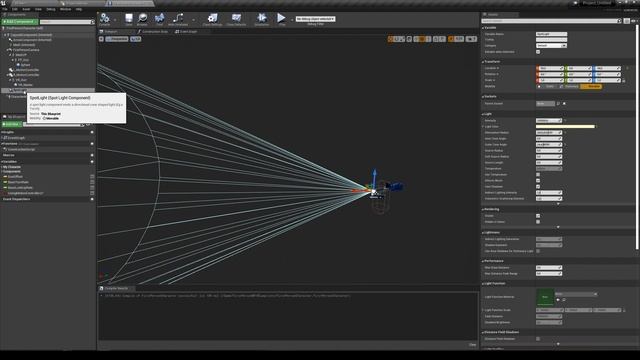Collapse the Transform section in Details
Image resolution: width=640 pixels, height=360 pixels.
483,62
